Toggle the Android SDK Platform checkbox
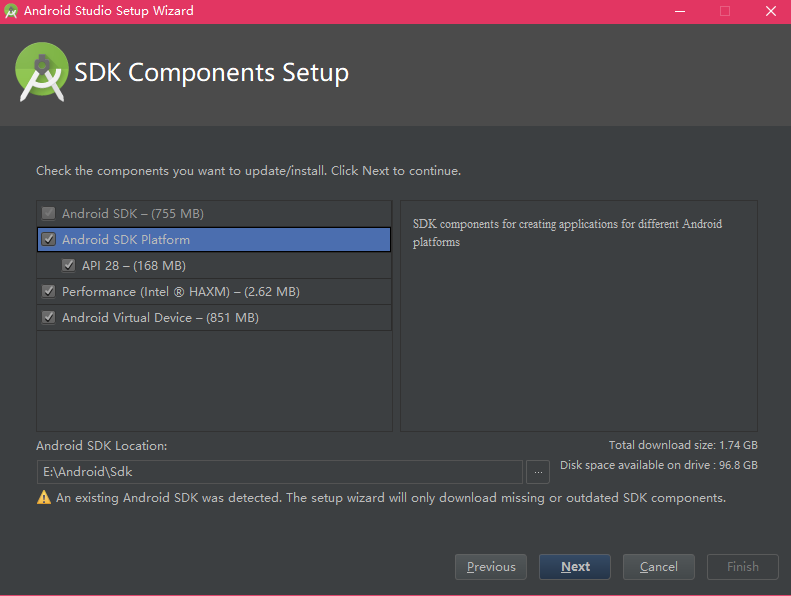 [x=49, y=239]
